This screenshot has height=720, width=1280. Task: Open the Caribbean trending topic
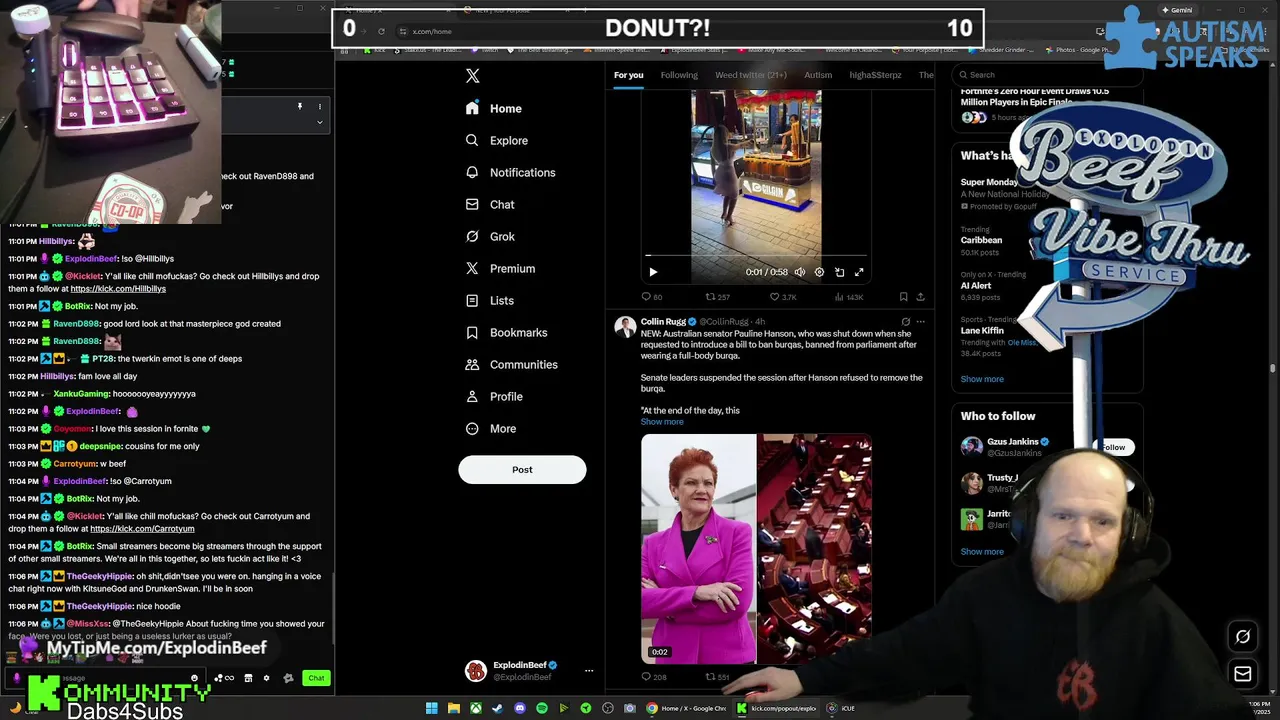coord(981,240)
